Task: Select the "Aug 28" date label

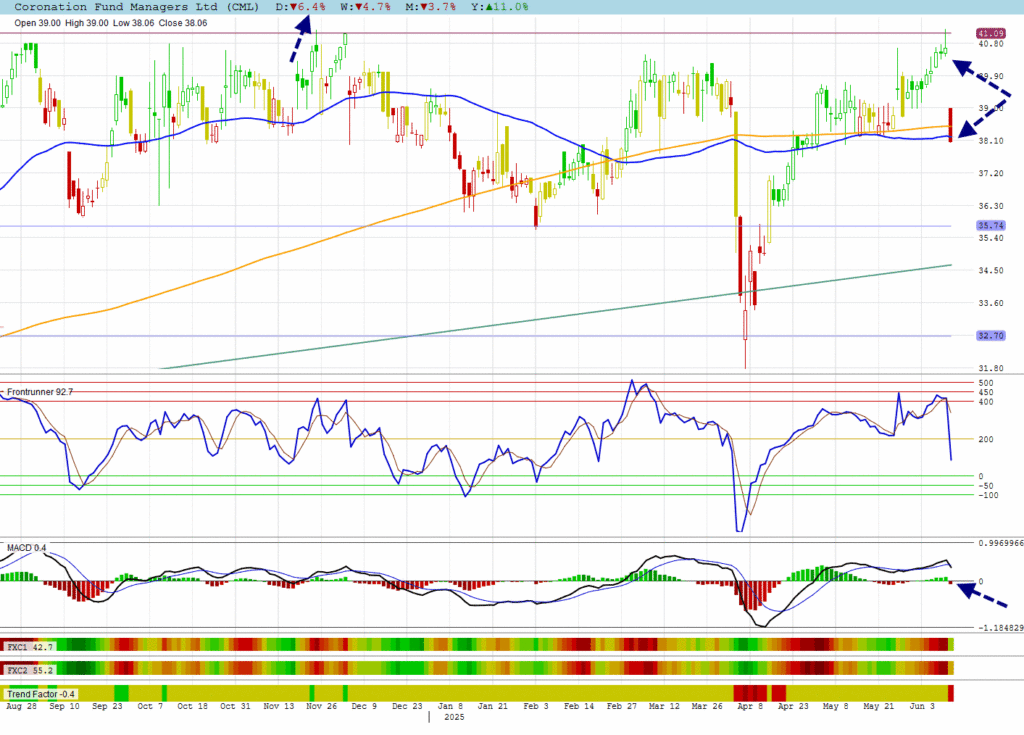Action: pos(22,706)
